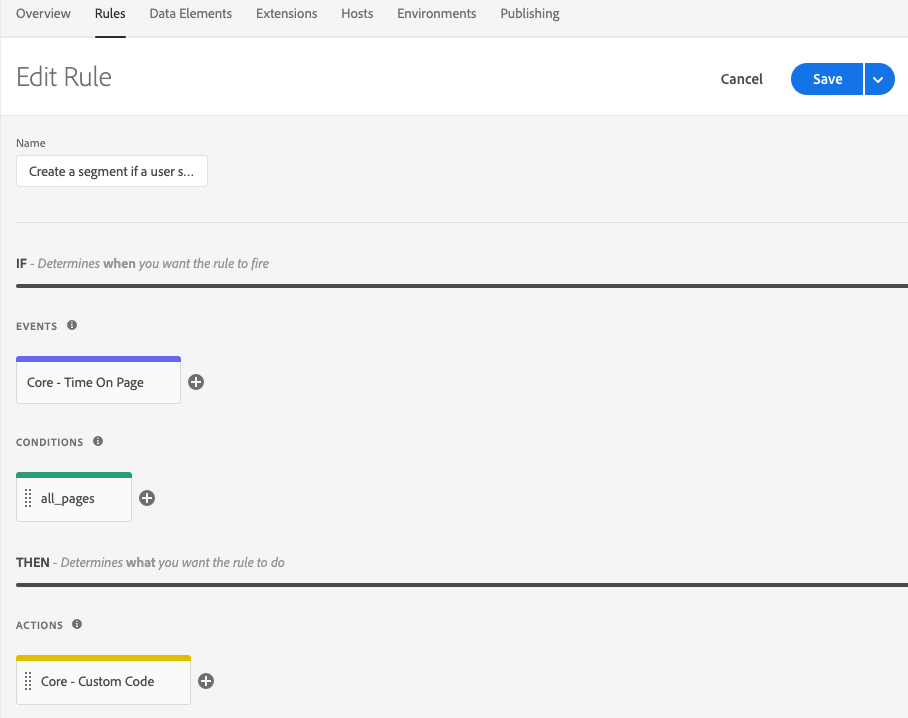Open the Hosts tab
908x718 pixels.
pos(357,13)
